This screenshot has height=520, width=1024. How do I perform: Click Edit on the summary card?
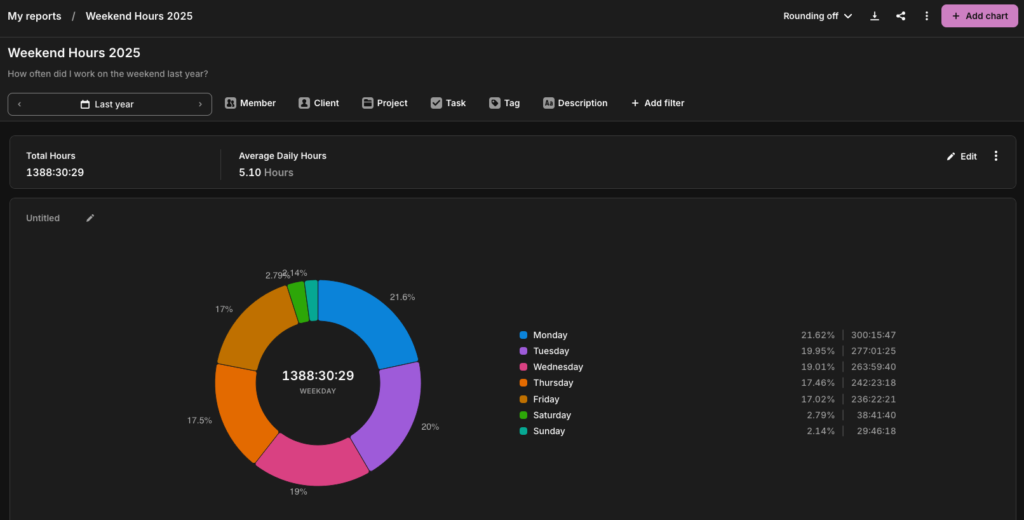point(962,156)
